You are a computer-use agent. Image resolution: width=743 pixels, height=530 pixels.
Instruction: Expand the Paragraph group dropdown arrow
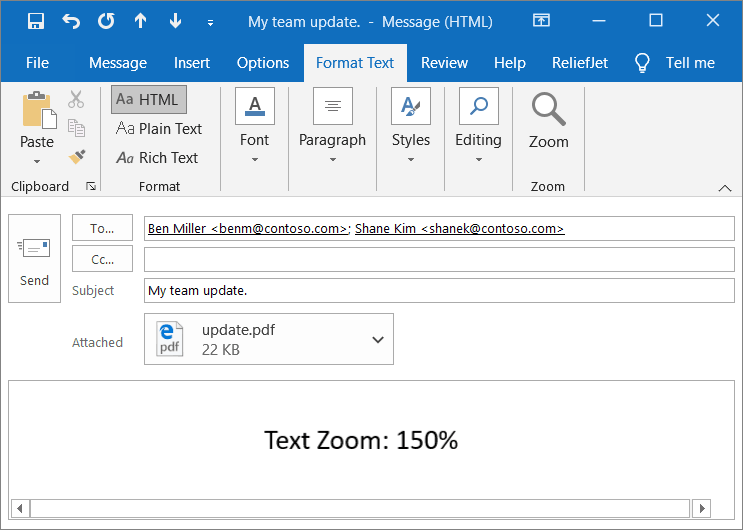tap(333, 160)
